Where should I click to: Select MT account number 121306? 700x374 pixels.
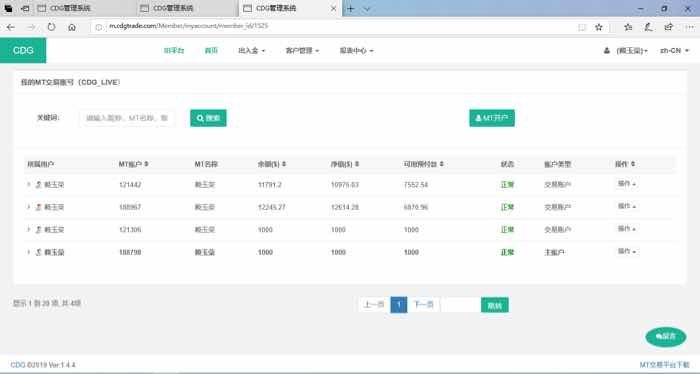click(x=130, y=230)
